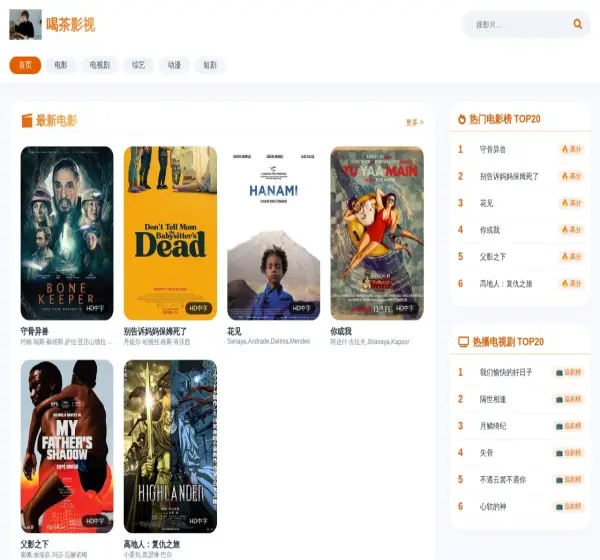Click 追剧榜 badge for 我们愉快的好日子

pos(568,372)
